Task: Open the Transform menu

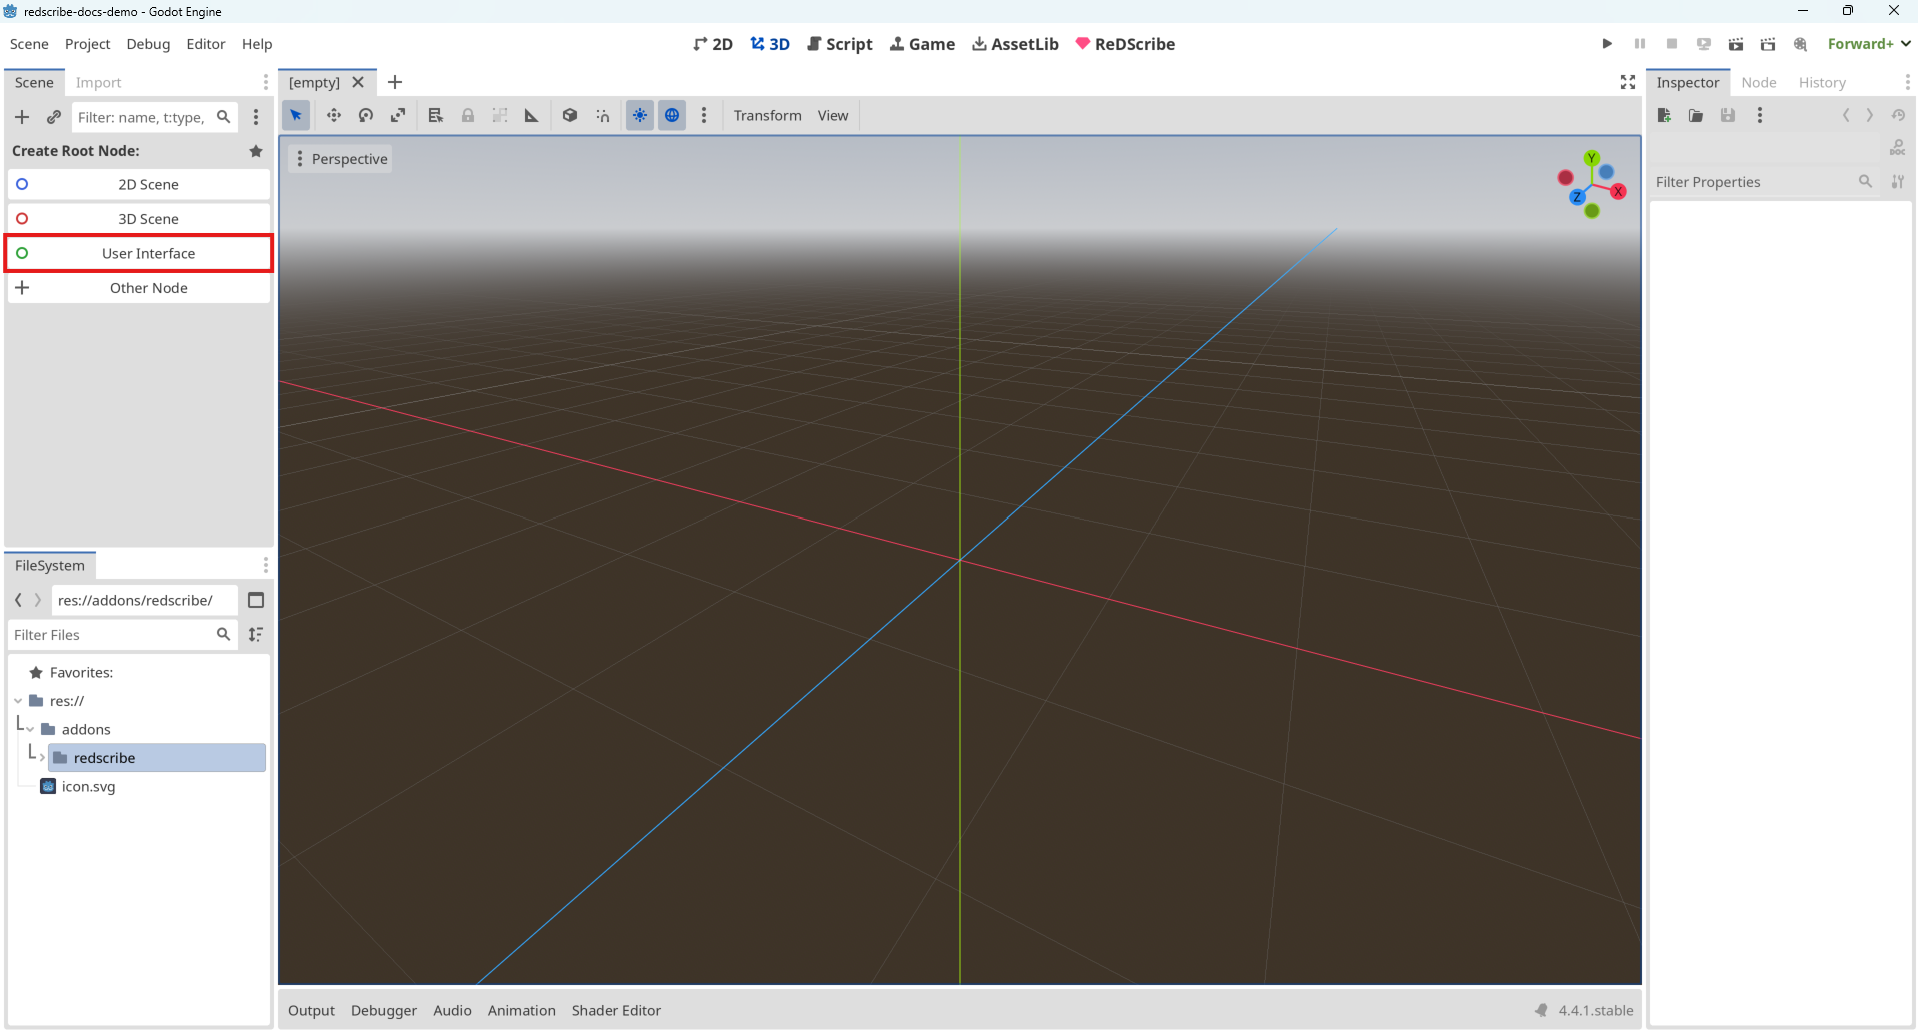Action: (767, 115)
